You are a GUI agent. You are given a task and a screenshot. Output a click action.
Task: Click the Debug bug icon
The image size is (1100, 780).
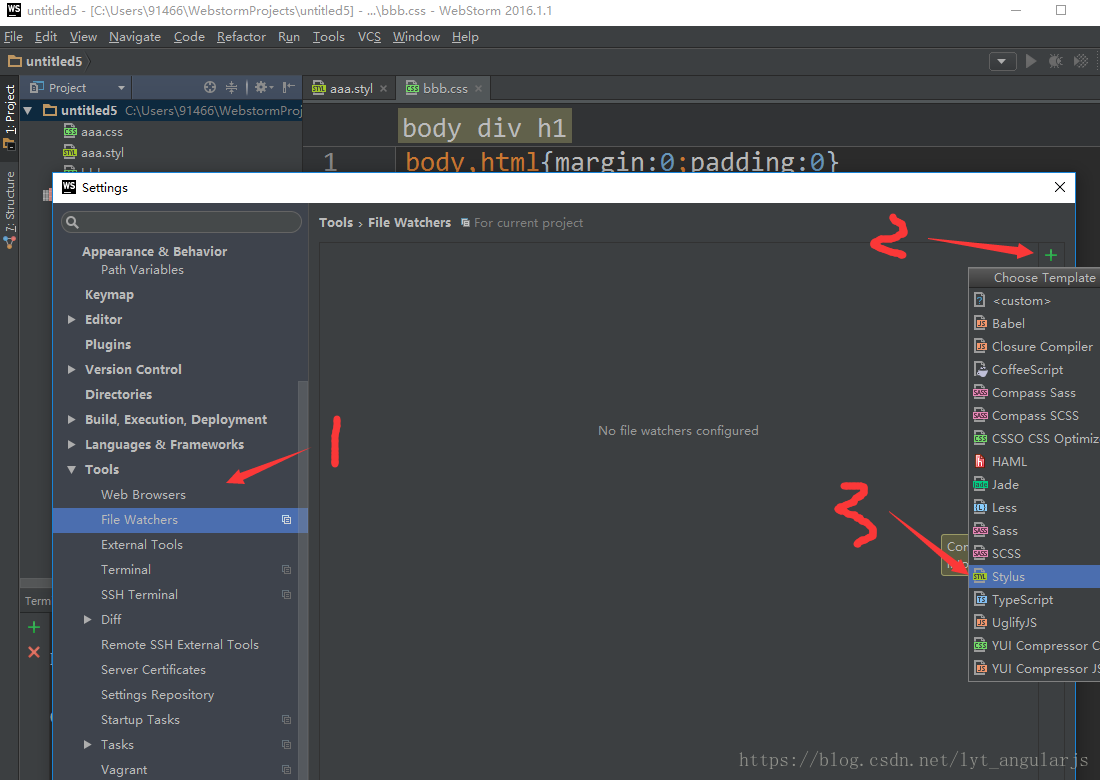point(1055,62)
